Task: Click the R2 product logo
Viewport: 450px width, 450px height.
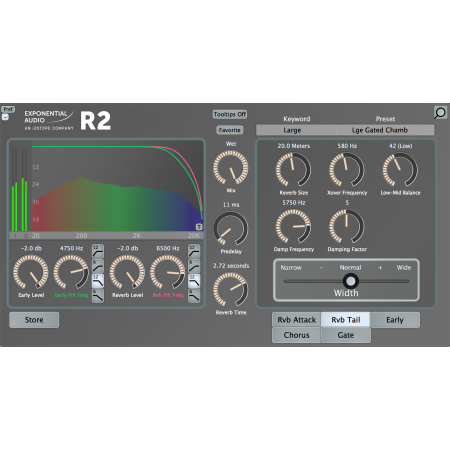Action: (x=95, y=121)
